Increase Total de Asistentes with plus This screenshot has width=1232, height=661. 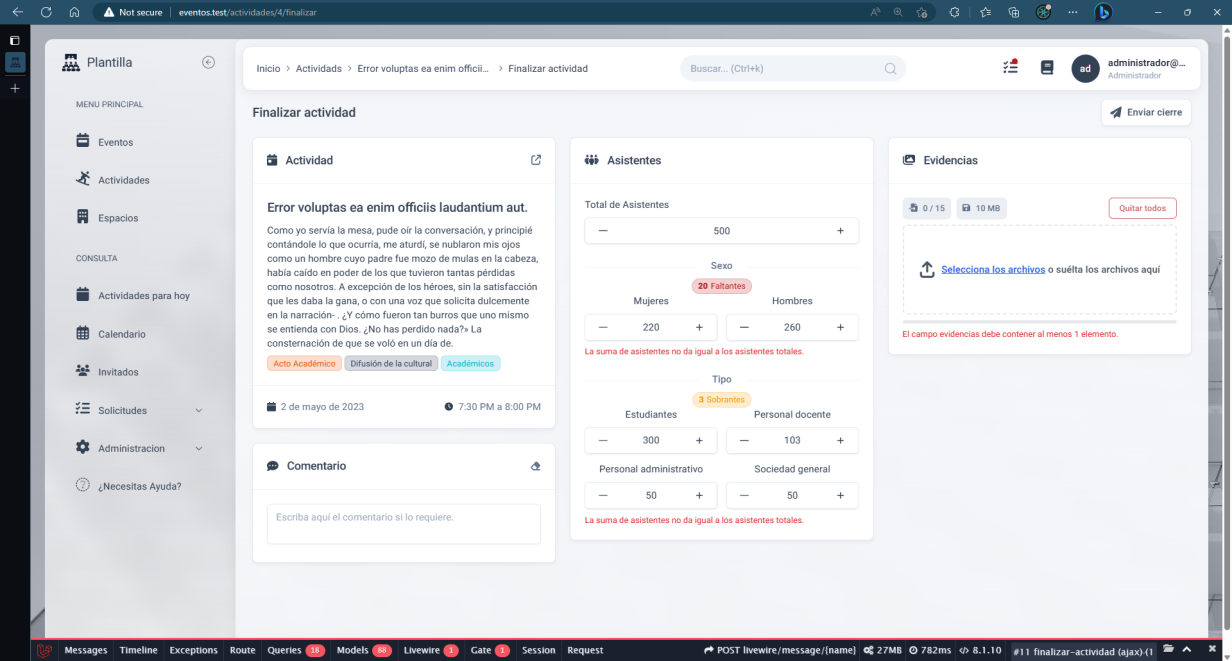click(x=840, y=231)
